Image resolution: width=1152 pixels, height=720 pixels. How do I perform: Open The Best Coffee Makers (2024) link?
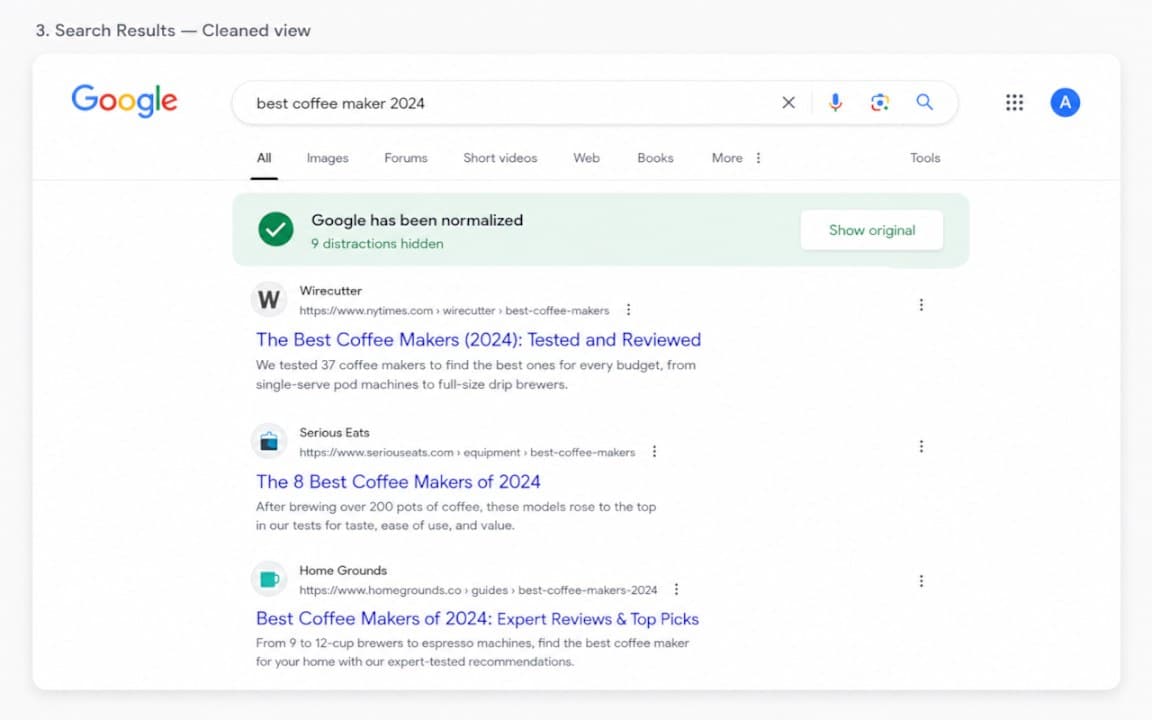(x=478, y=339)
